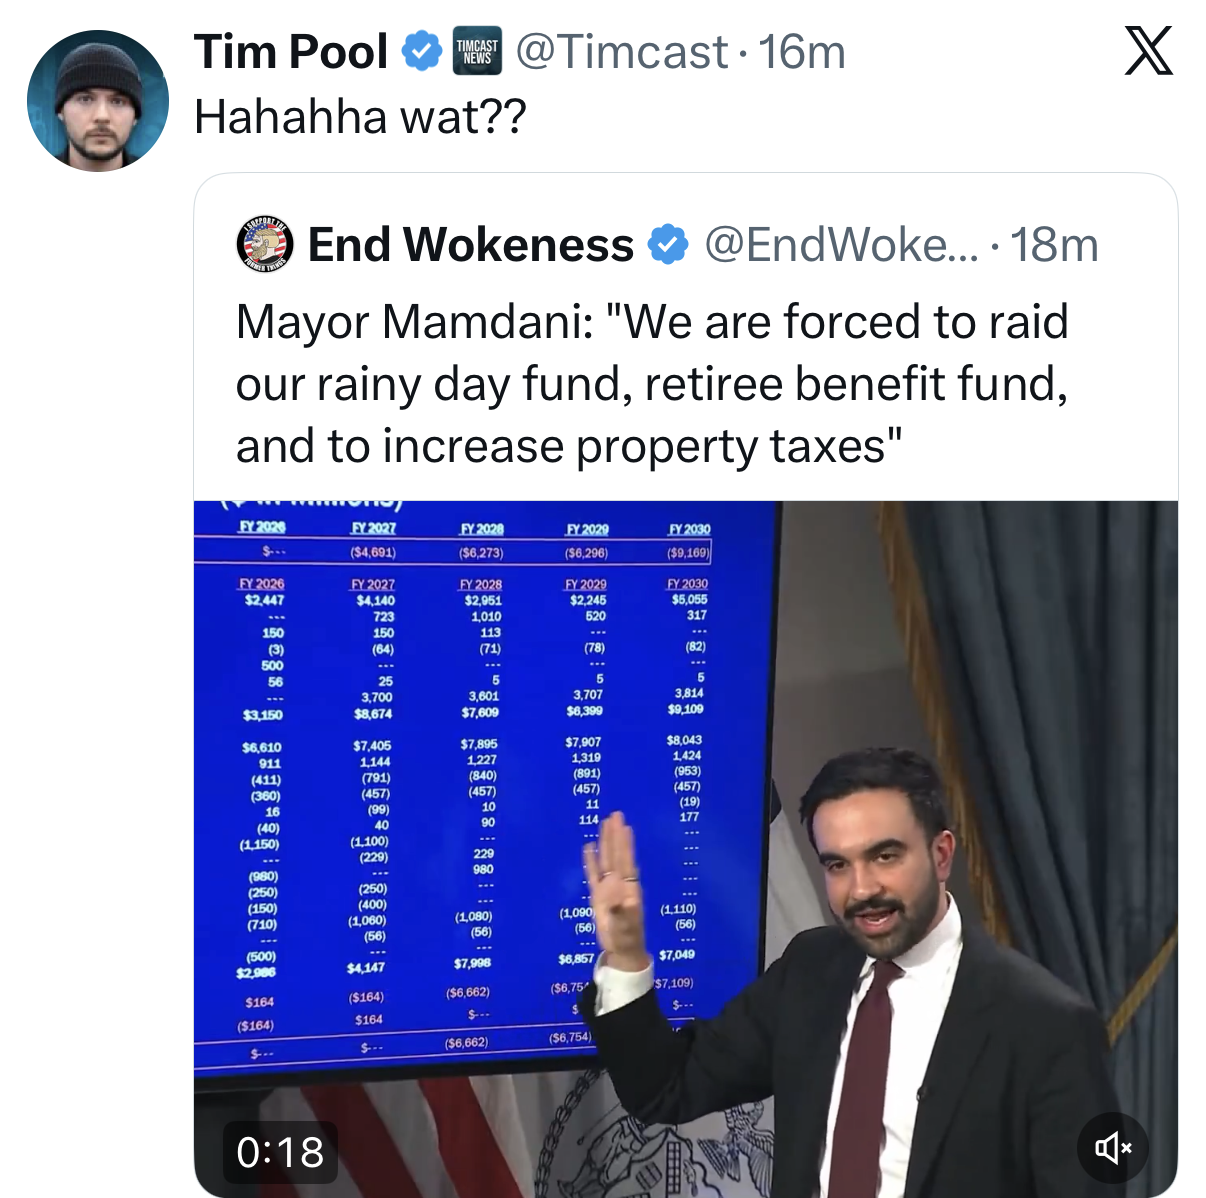Unmute the video with speaker icon
This screenshot has width=1206, height=1198.
click(1112, 1147)
